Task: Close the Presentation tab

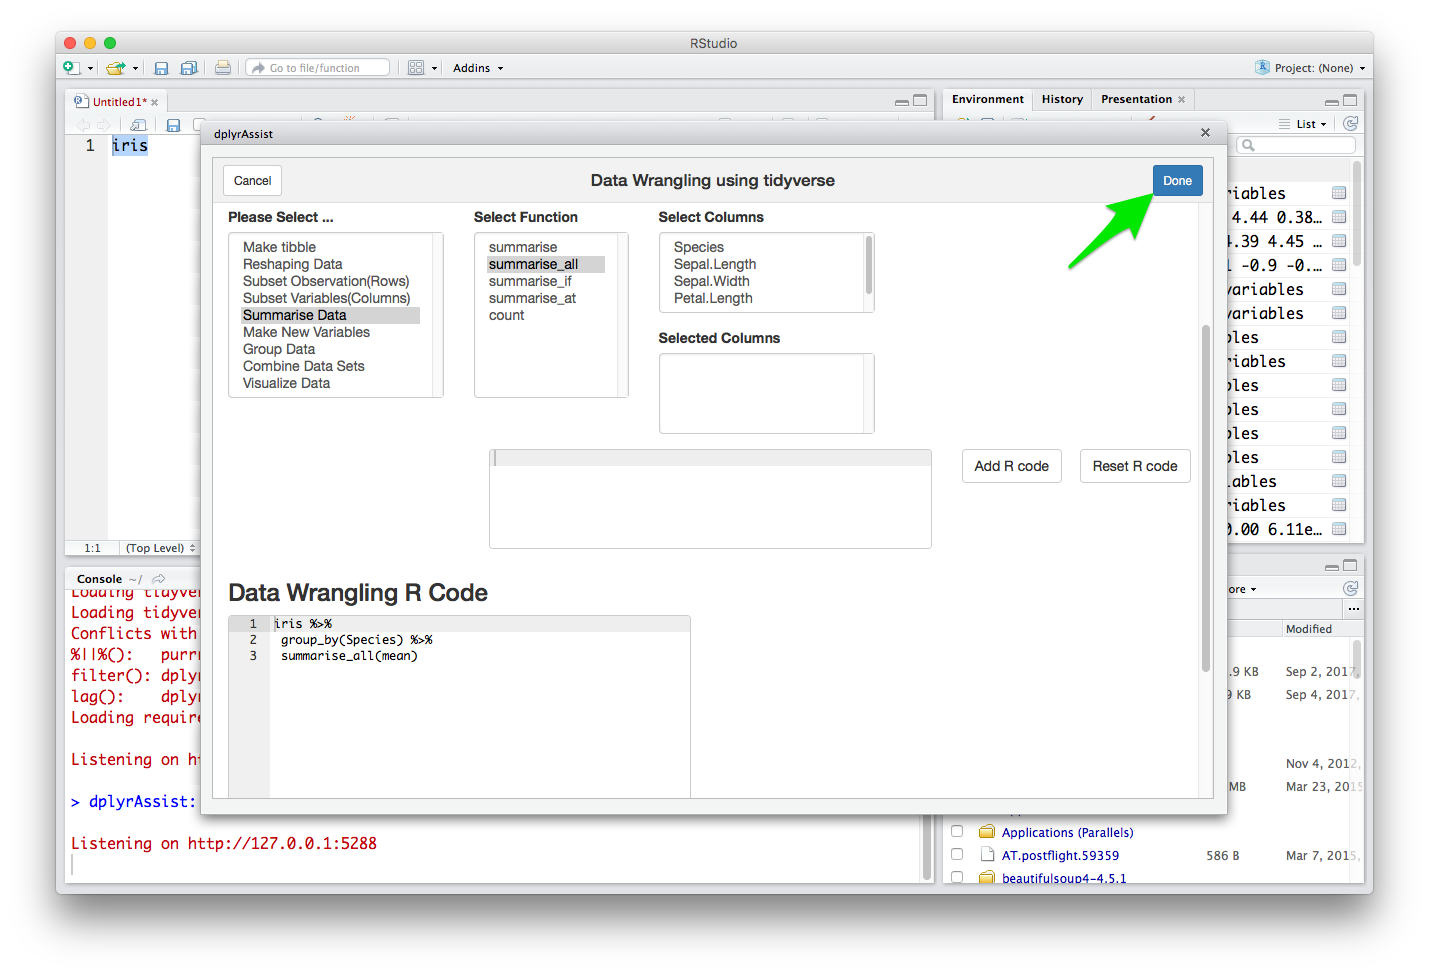Action: [1182, 100]
